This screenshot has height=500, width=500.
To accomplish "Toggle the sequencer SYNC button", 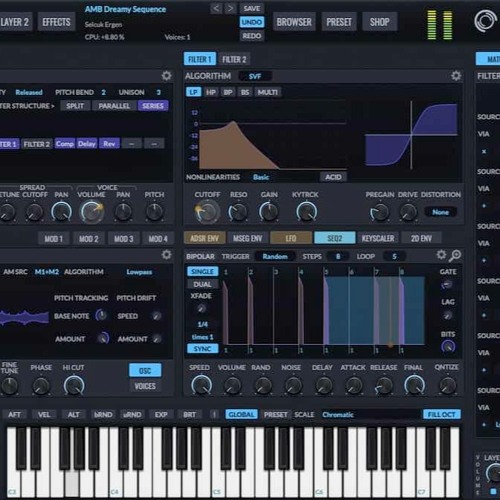I will (x=202, y=349).
